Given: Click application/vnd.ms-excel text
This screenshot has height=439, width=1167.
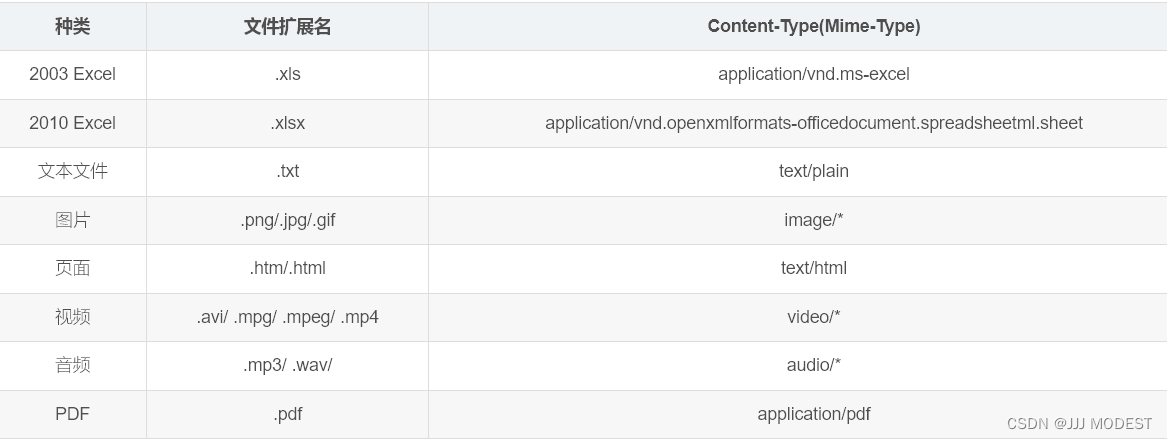Looking at the screenshot, I should (813, 74).
